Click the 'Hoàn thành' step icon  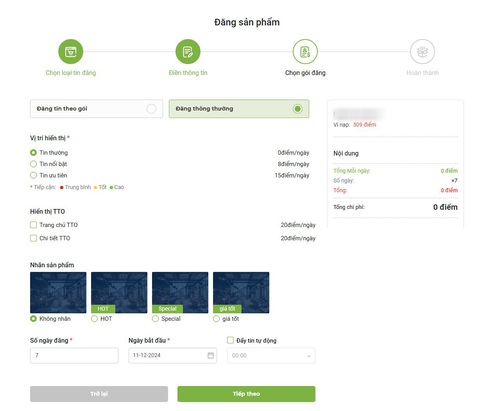pos(422,51)
